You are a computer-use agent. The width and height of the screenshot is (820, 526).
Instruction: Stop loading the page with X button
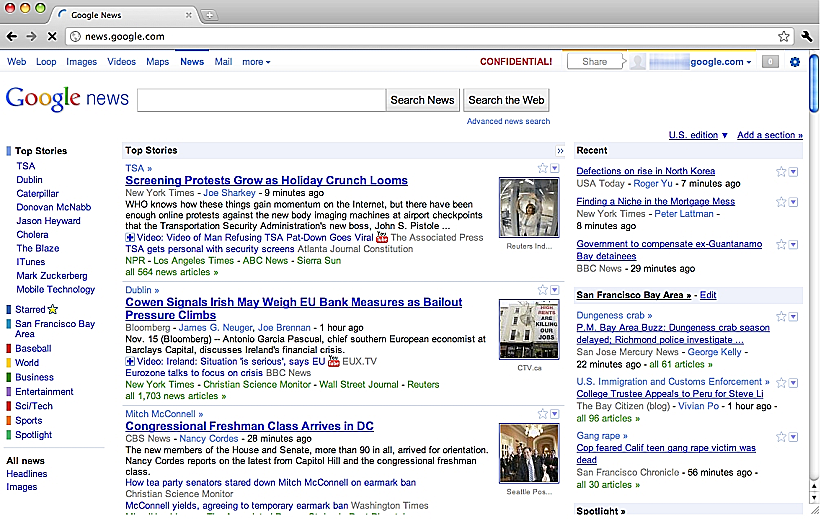[51, 36]
